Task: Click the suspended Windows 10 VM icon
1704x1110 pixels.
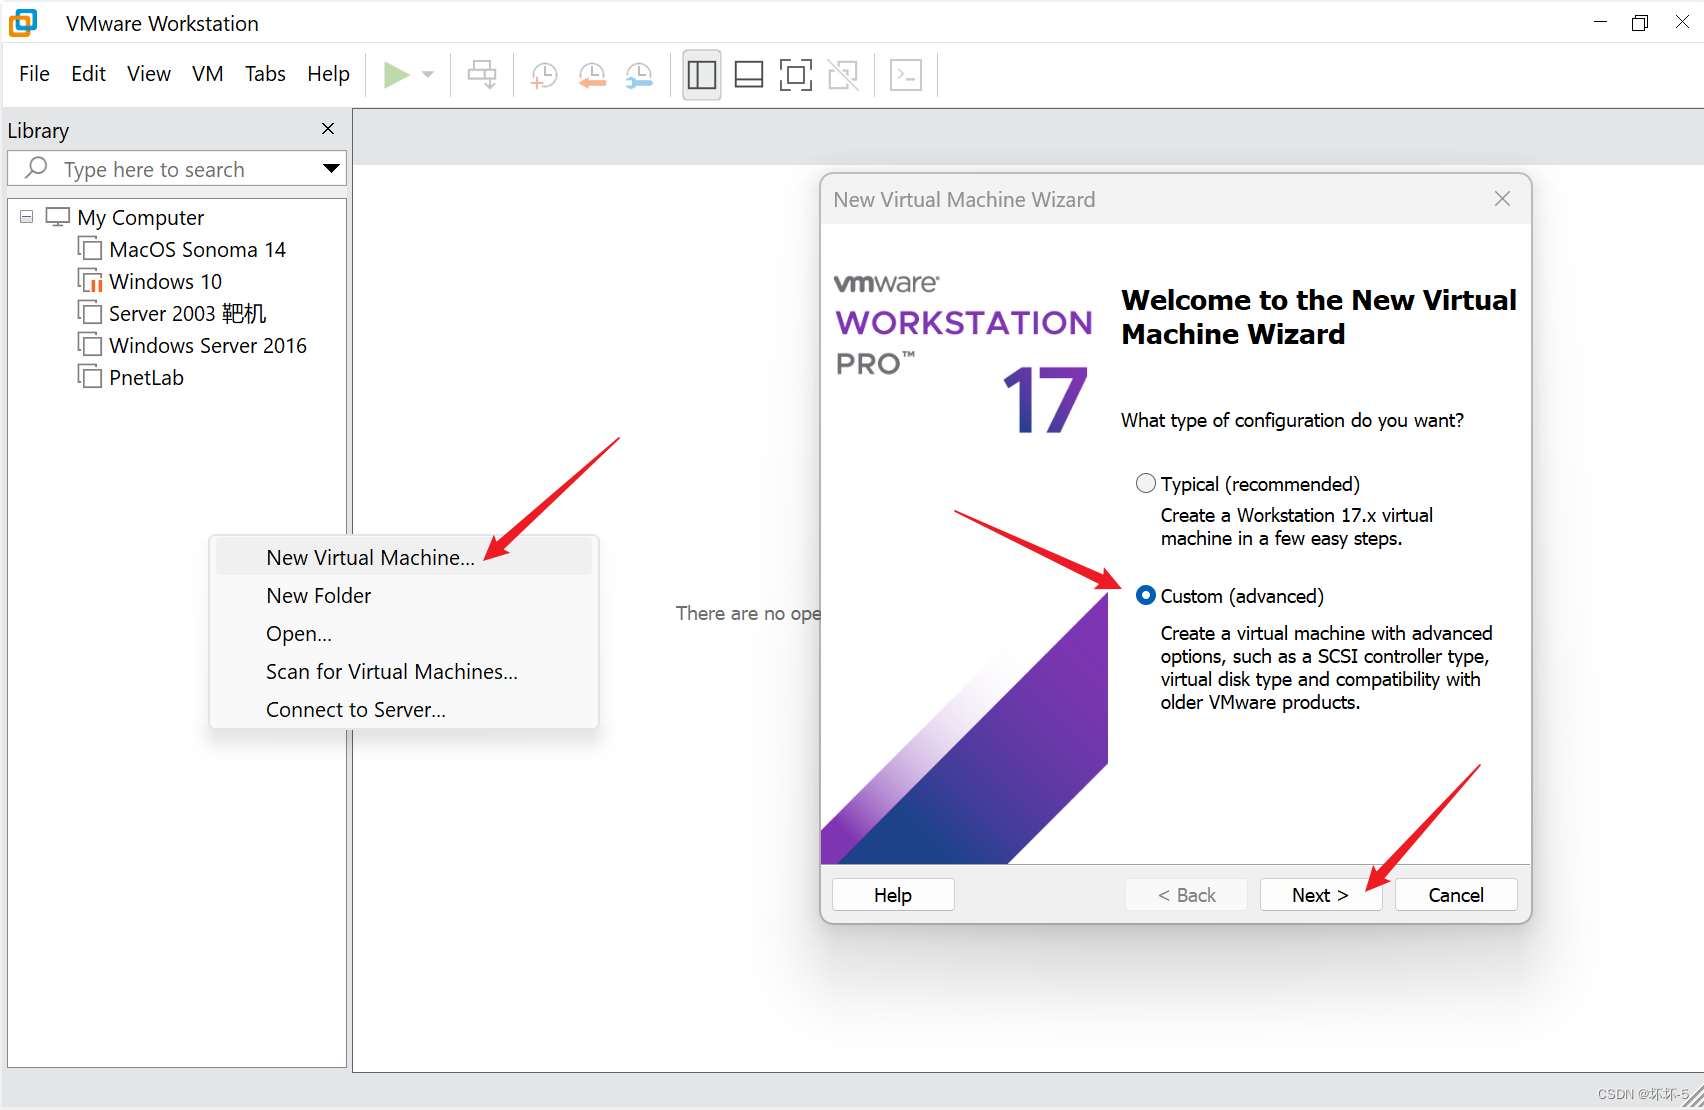Action: (90, 280)
